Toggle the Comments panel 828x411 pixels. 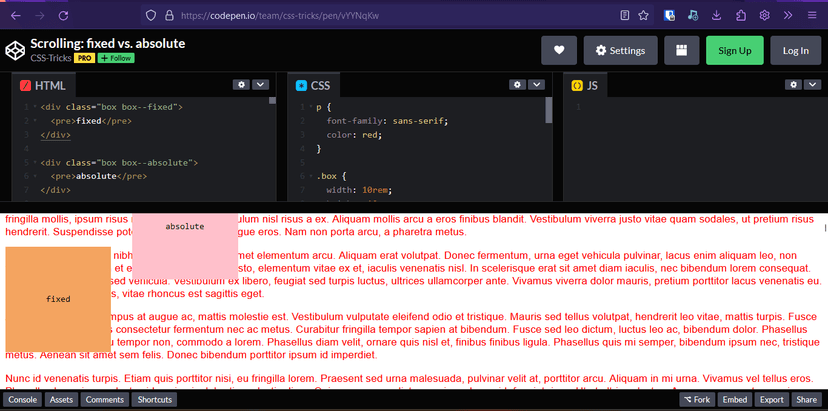click(x=104, y=400)
